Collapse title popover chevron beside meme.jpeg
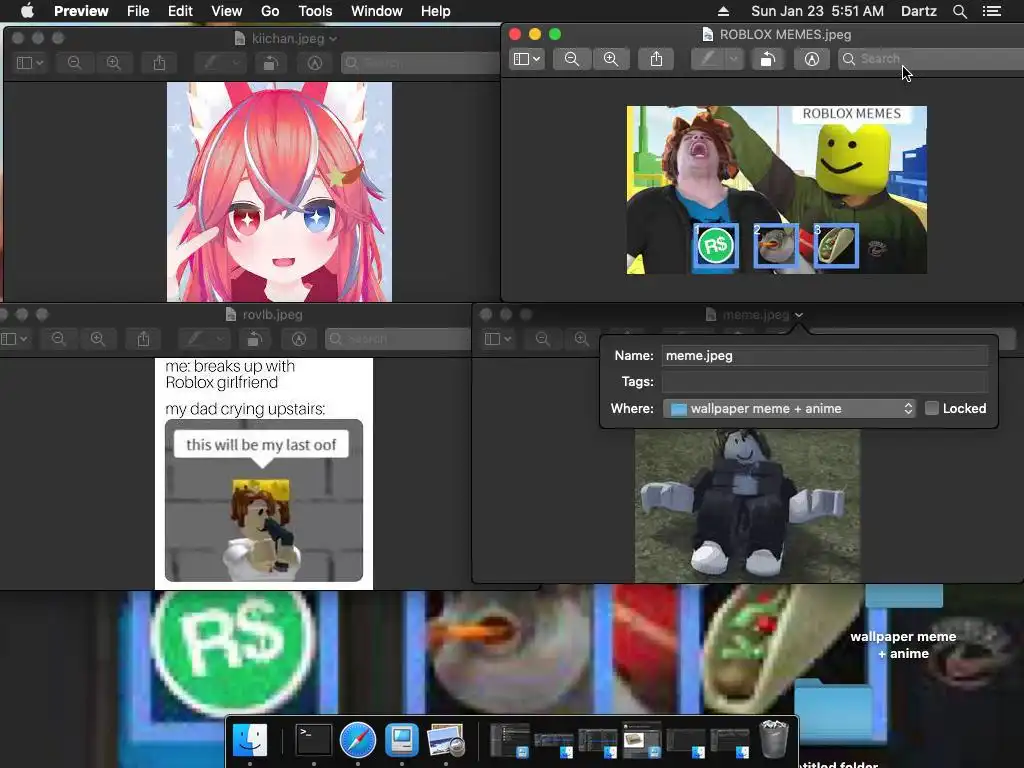 (799, 315)
